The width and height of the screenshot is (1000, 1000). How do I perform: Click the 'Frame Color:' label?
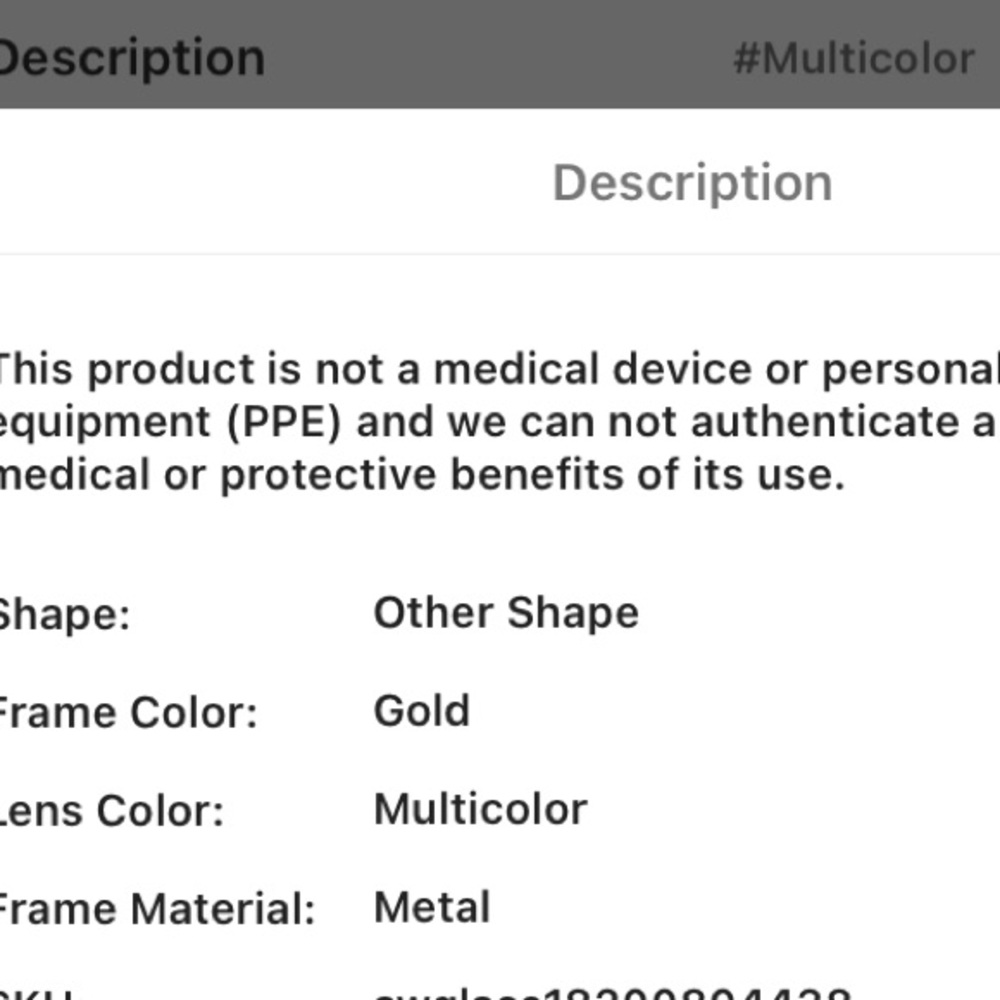[127, 713]
